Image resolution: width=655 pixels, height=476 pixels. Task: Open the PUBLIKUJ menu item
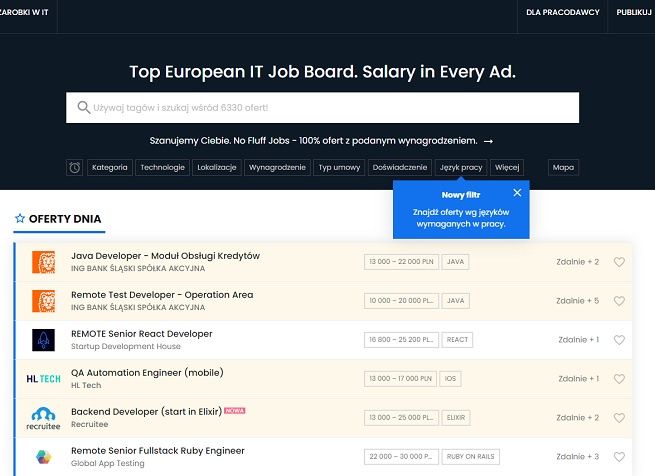tap(634, 13)
